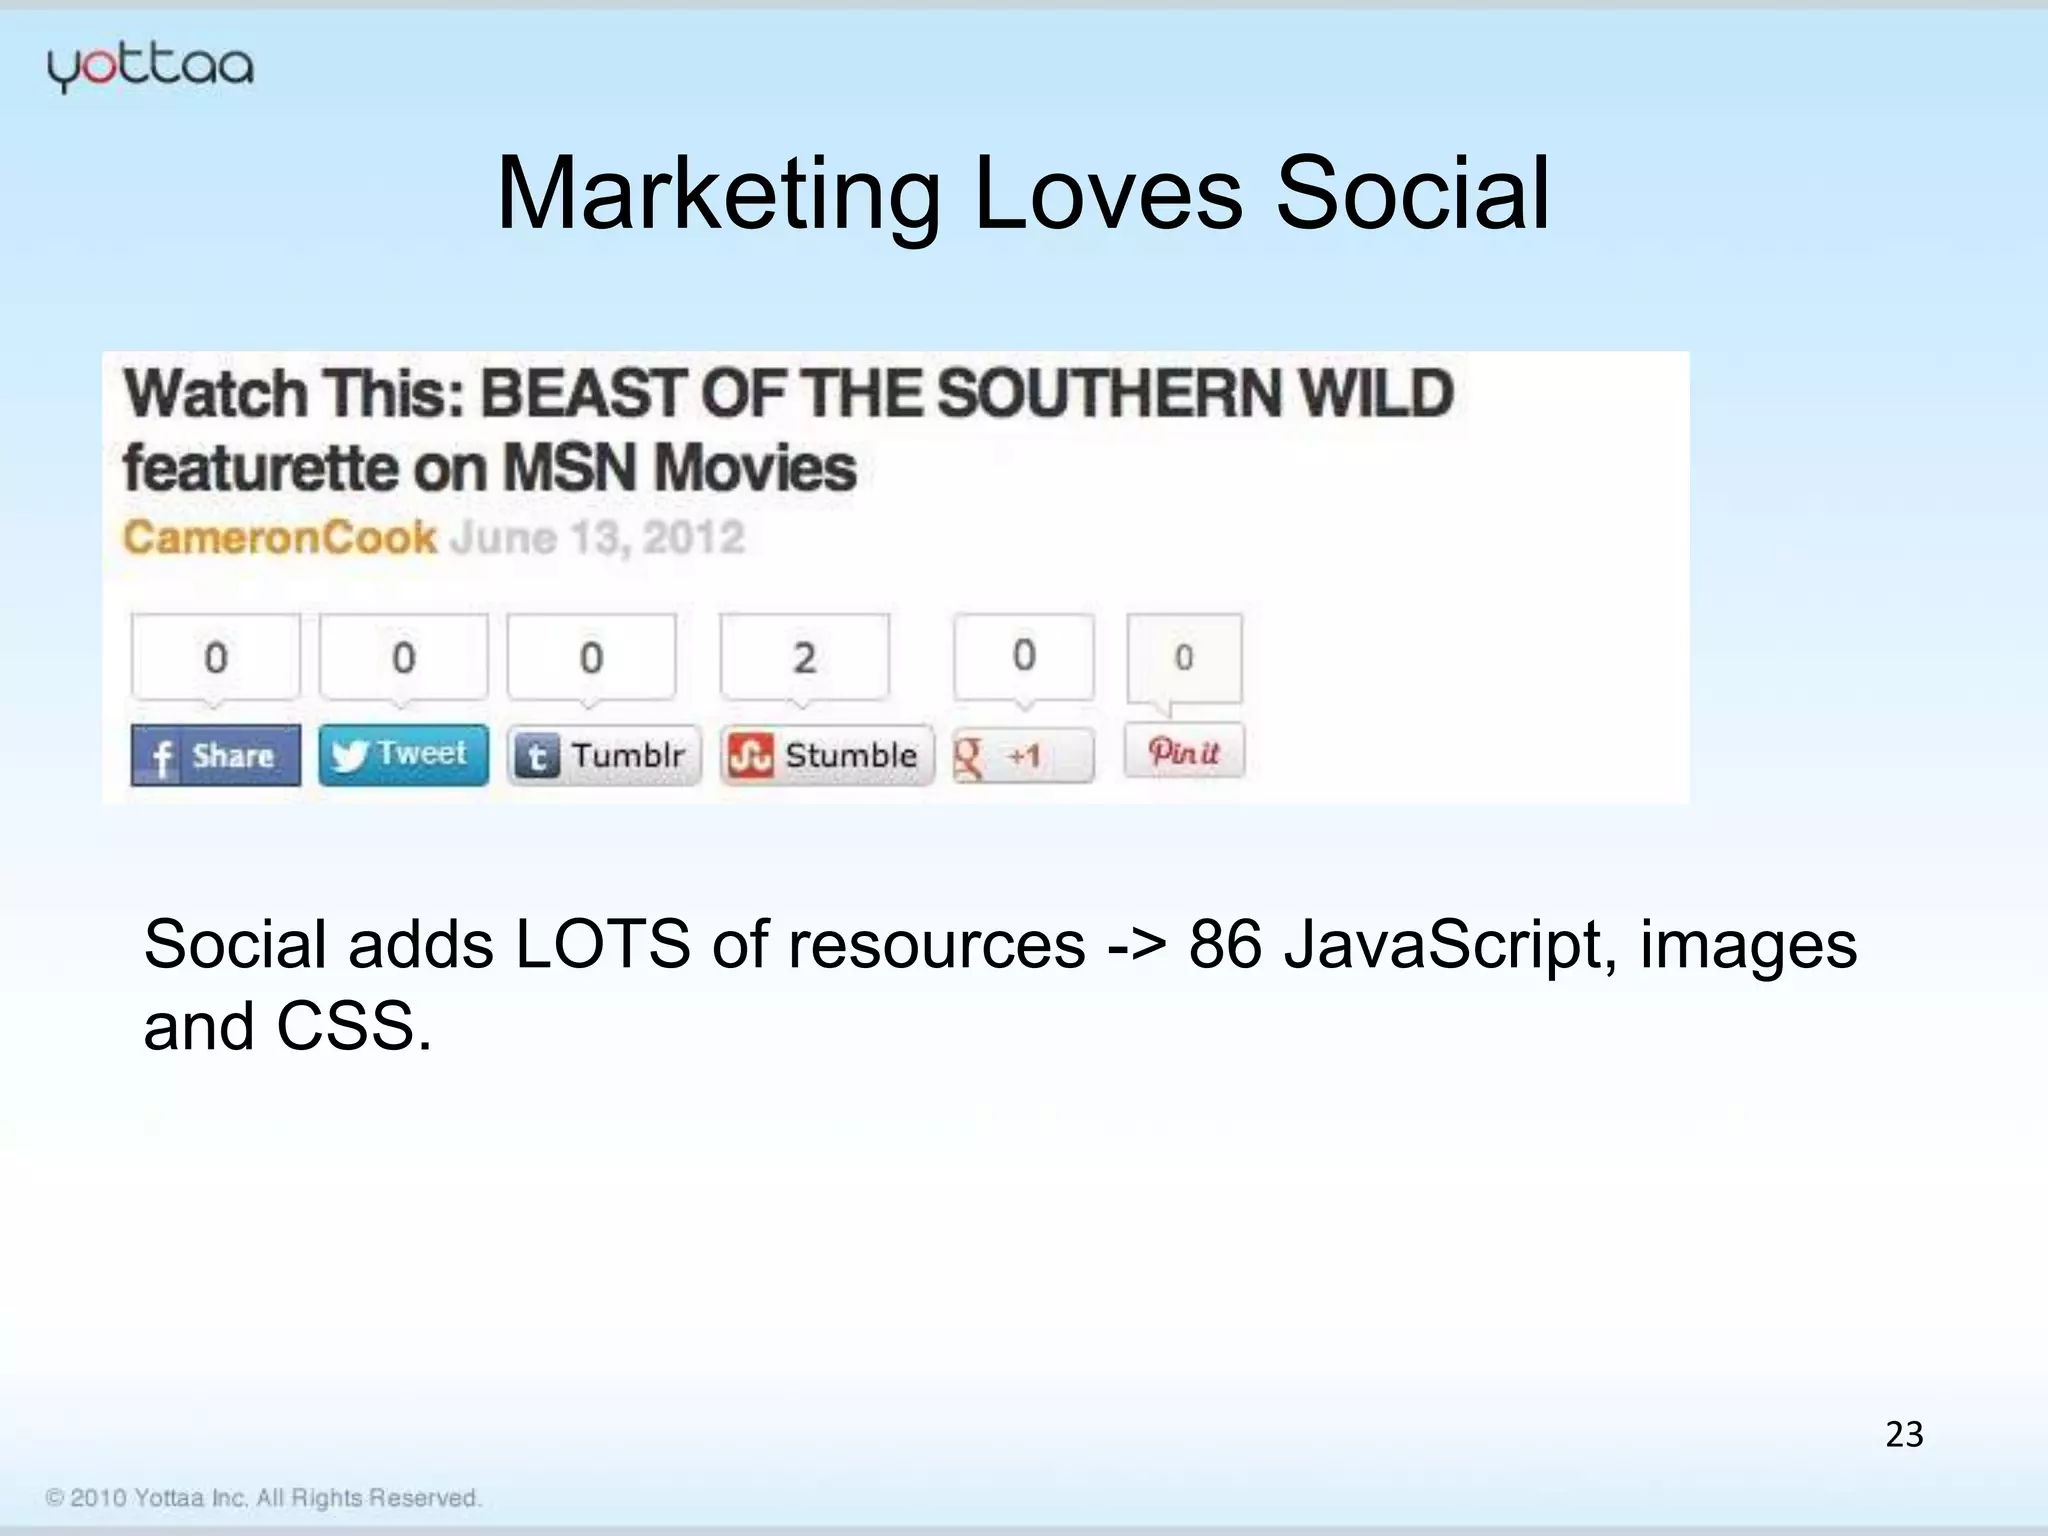Click the Google 'g' icon

968,757
